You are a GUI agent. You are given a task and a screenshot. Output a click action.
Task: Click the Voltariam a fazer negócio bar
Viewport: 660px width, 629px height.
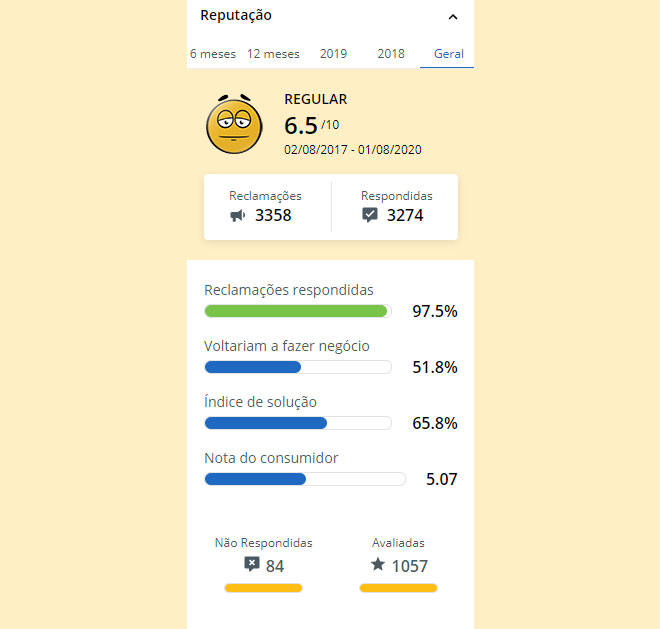[x=298, y=367]
